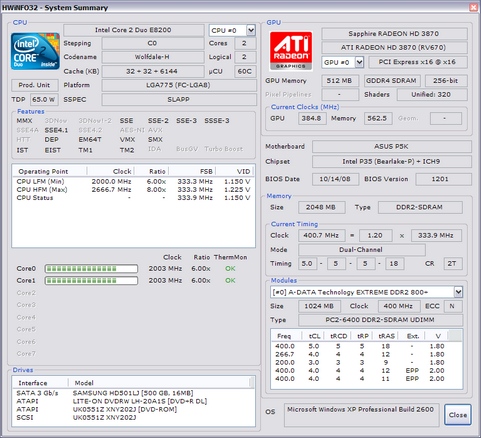Click the Freq column header in module table

tap(286, 336)
